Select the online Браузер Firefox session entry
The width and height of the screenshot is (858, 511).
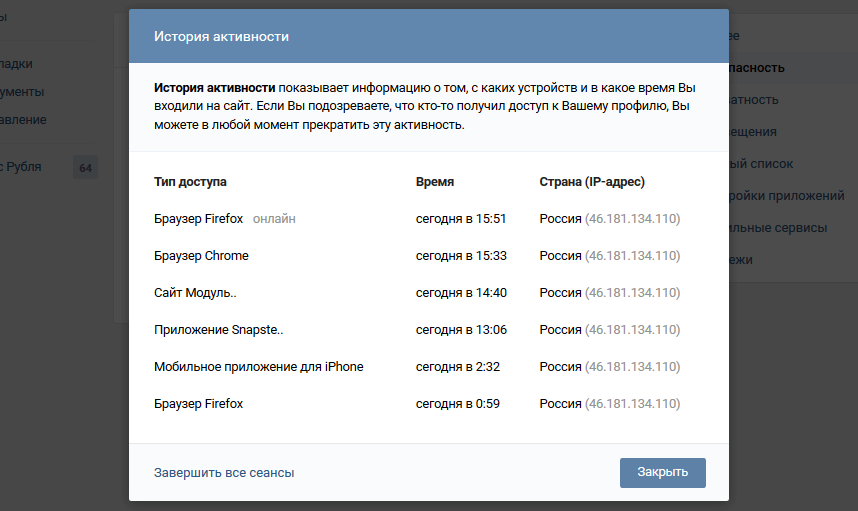pos(199,219)
